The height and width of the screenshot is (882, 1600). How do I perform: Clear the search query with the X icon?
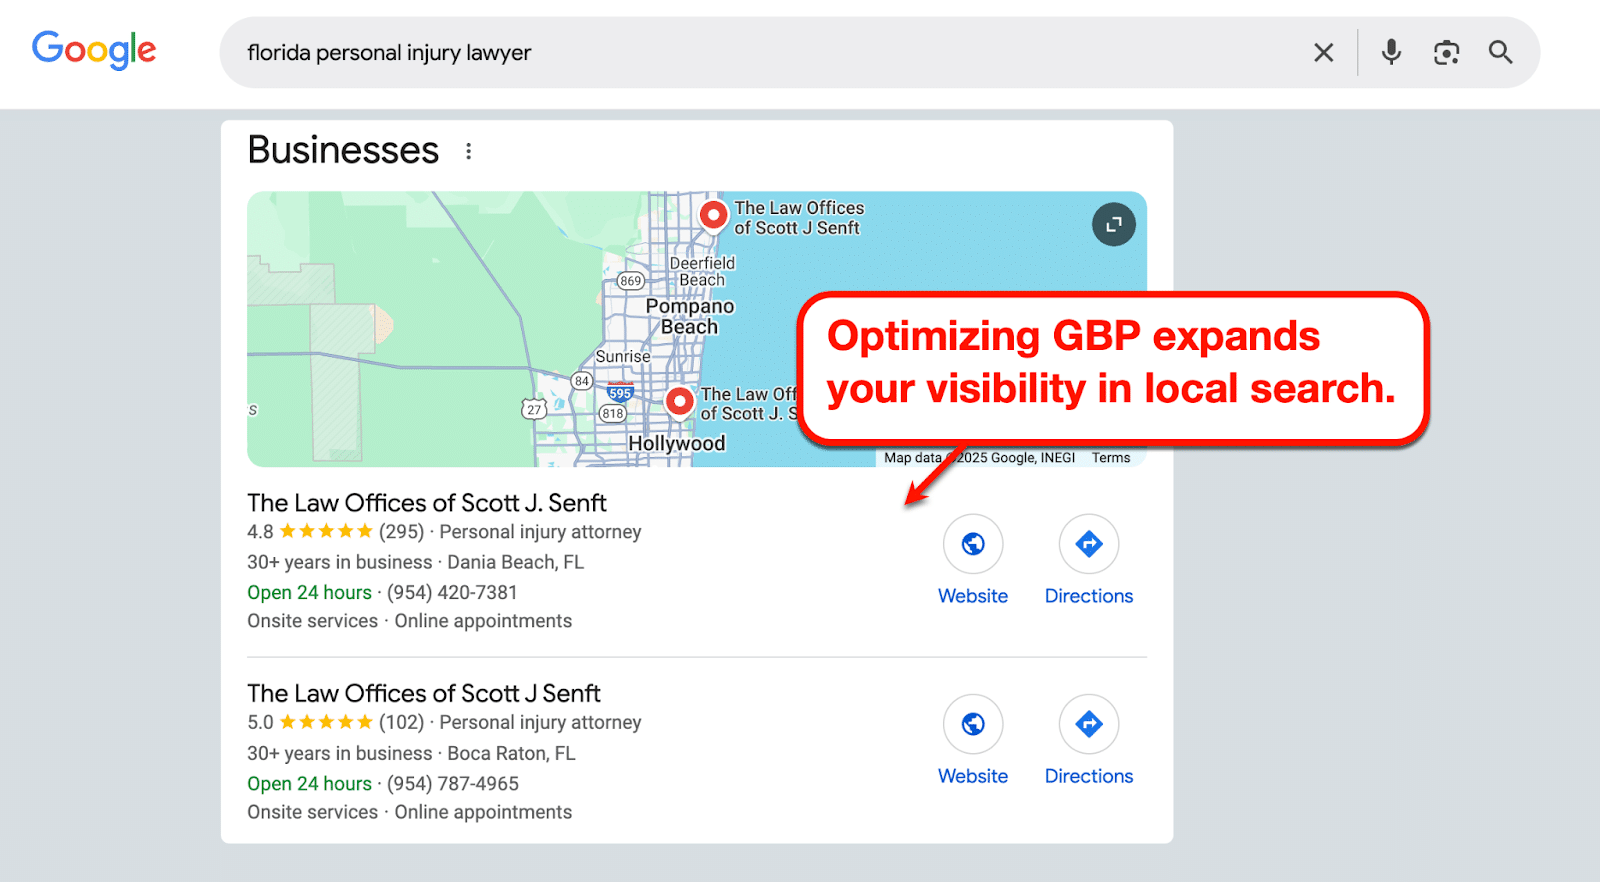(x=1323, y=52)
